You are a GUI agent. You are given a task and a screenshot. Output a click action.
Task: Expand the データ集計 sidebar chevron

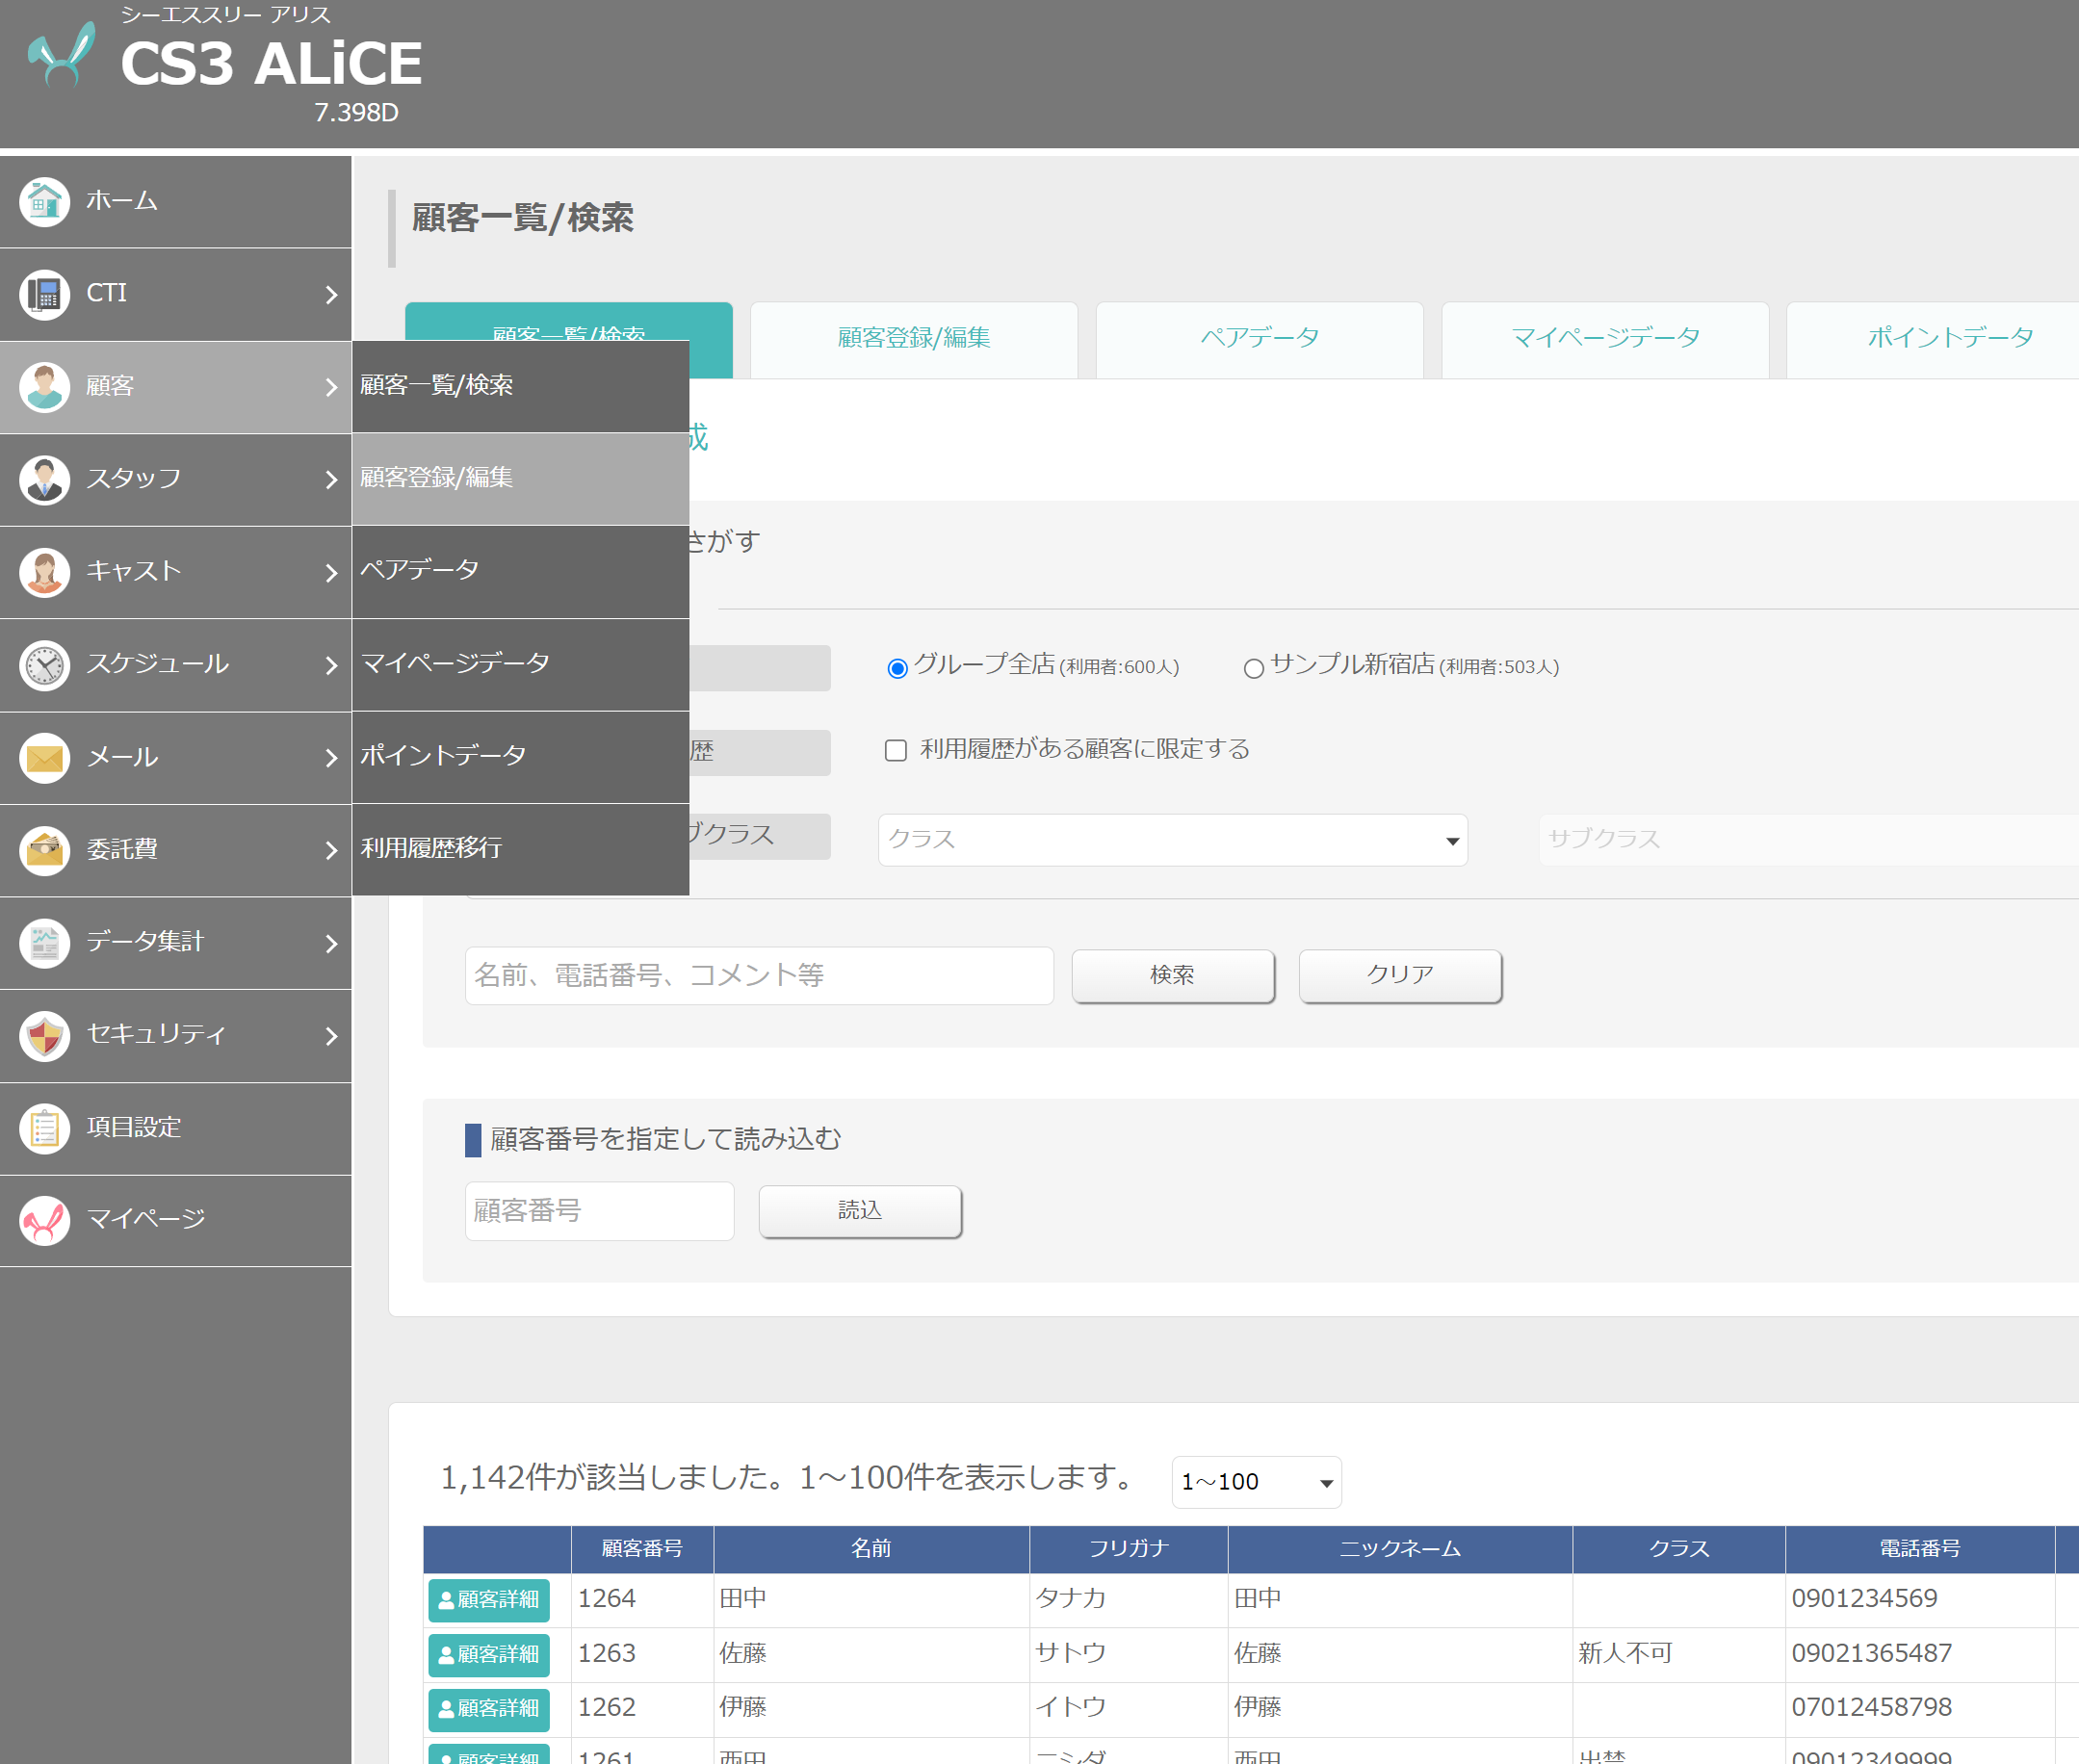click(x=331, y=943)
